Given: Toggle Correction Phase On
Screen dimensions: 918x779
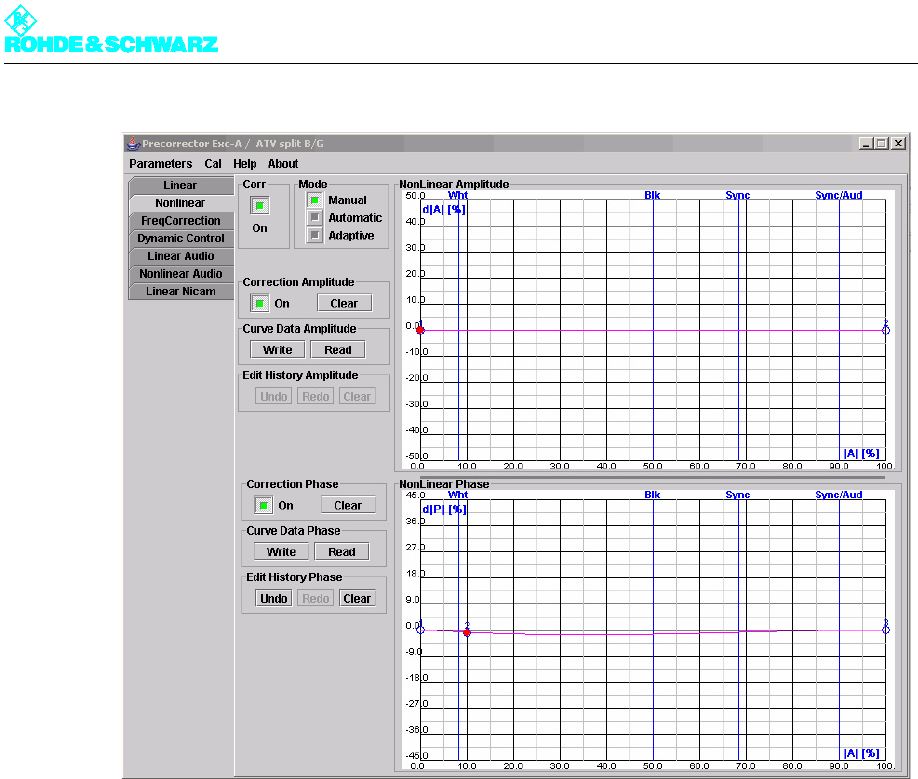Looking at the screenshot, I should click(264, 505).
